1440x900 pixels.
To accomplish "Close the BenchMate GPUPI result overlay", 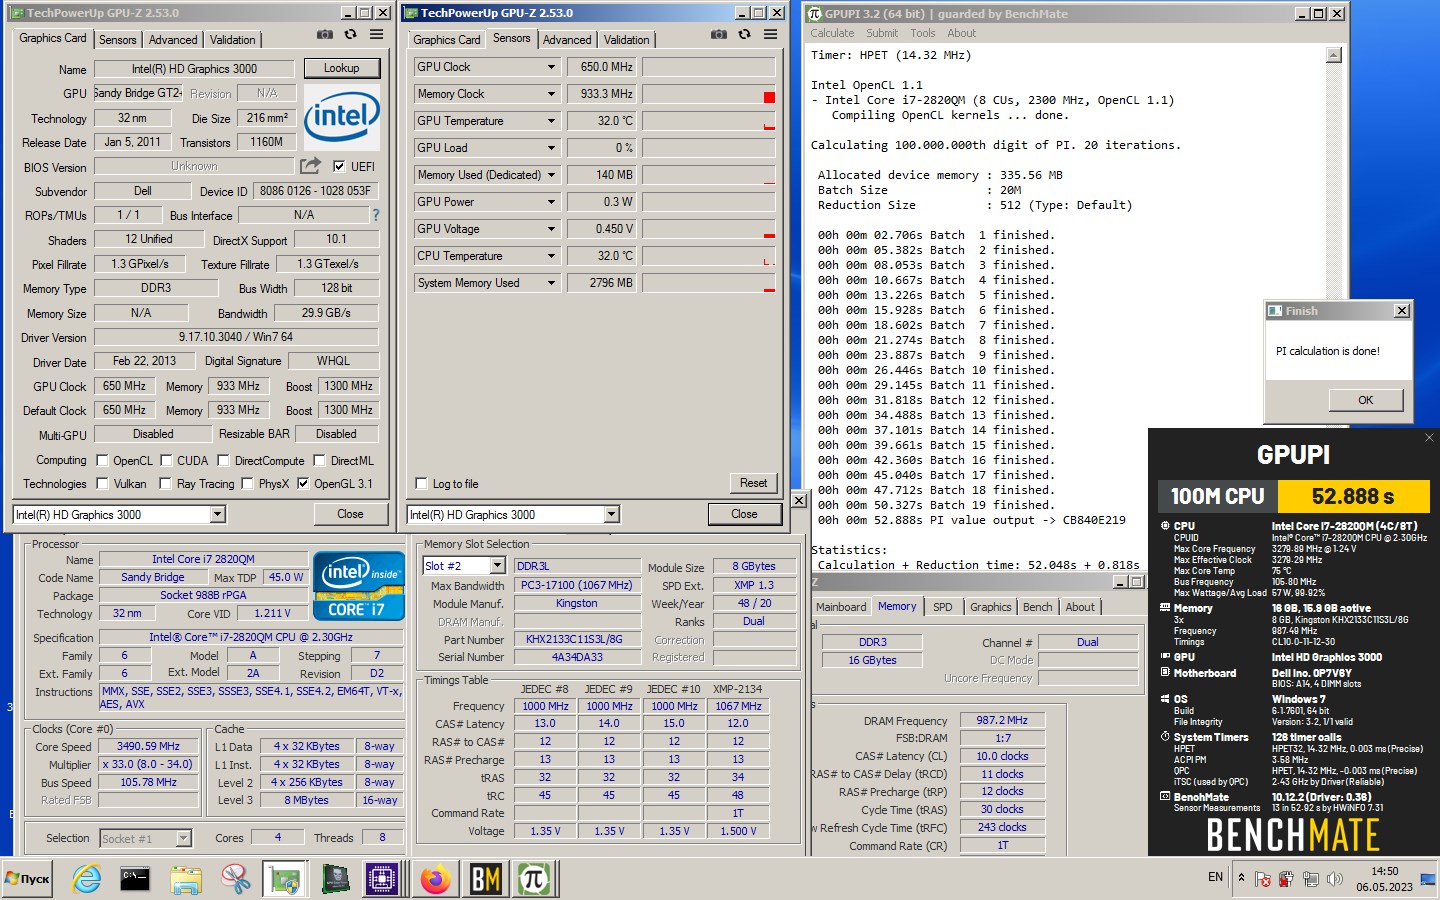I will click(x=1429, y=437).
